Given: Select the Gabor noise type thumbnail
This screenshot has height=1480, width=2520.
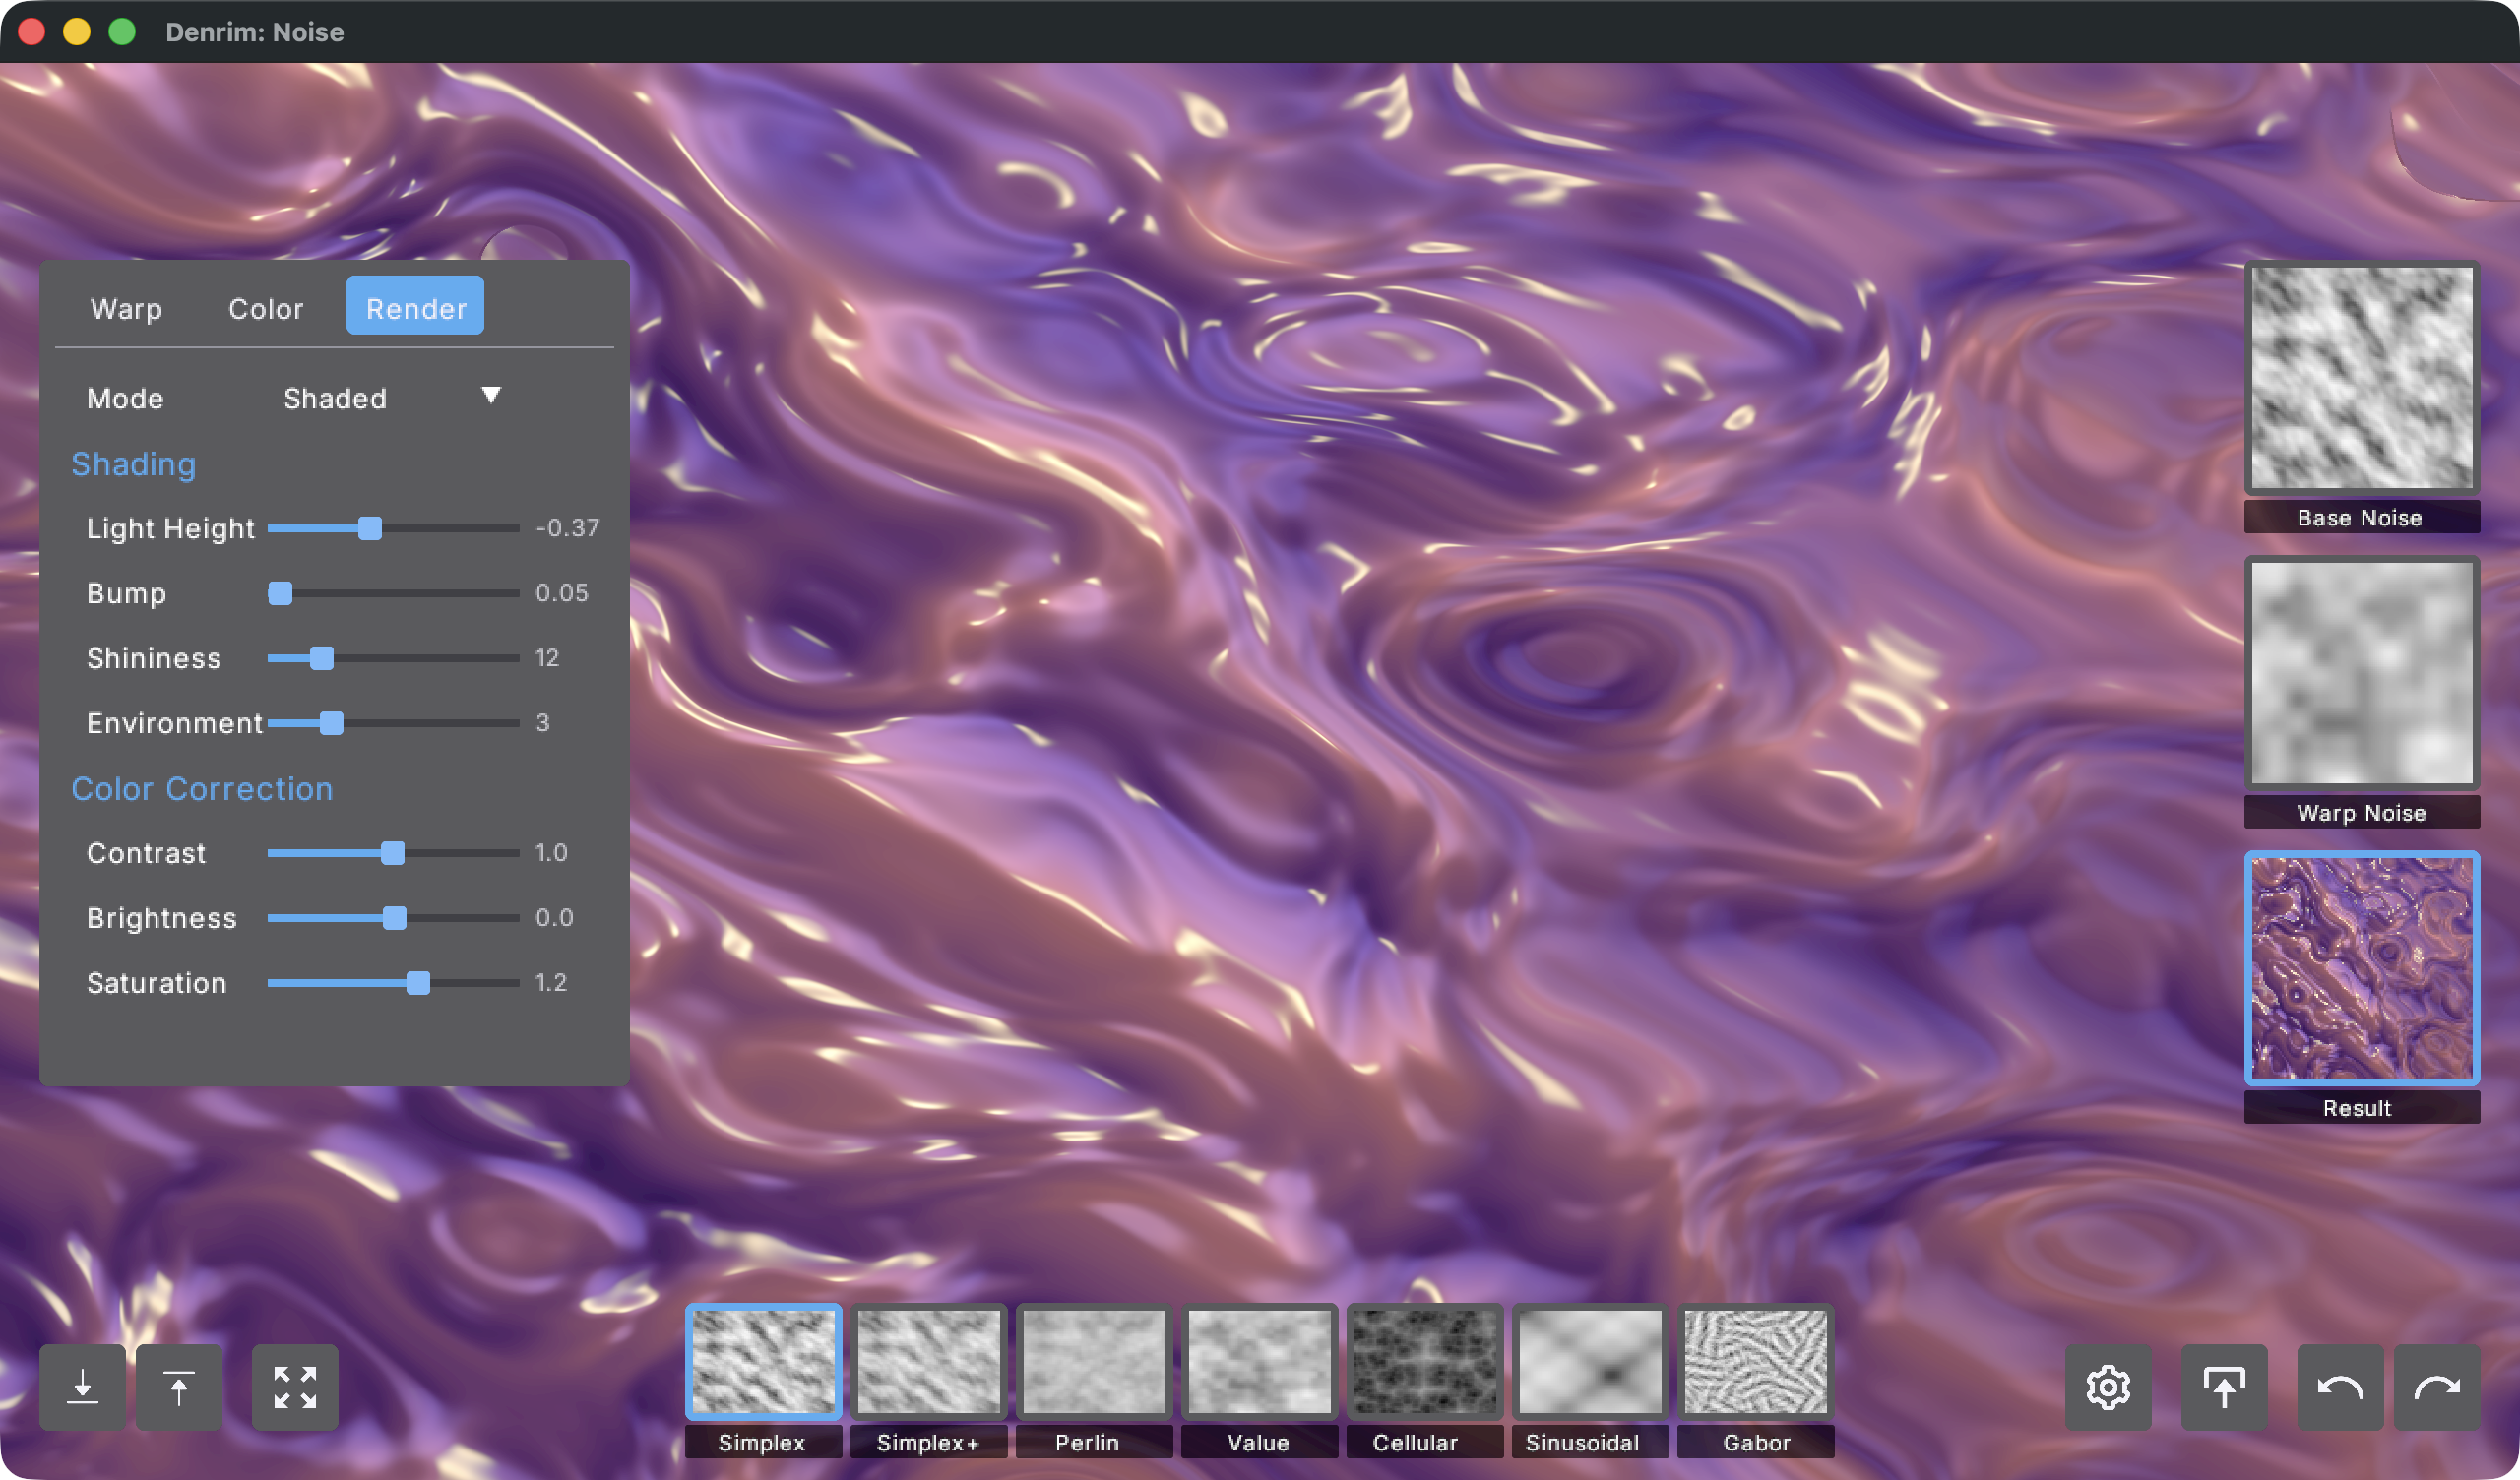Looking at the screenshot, I should coord(1755,1362).
